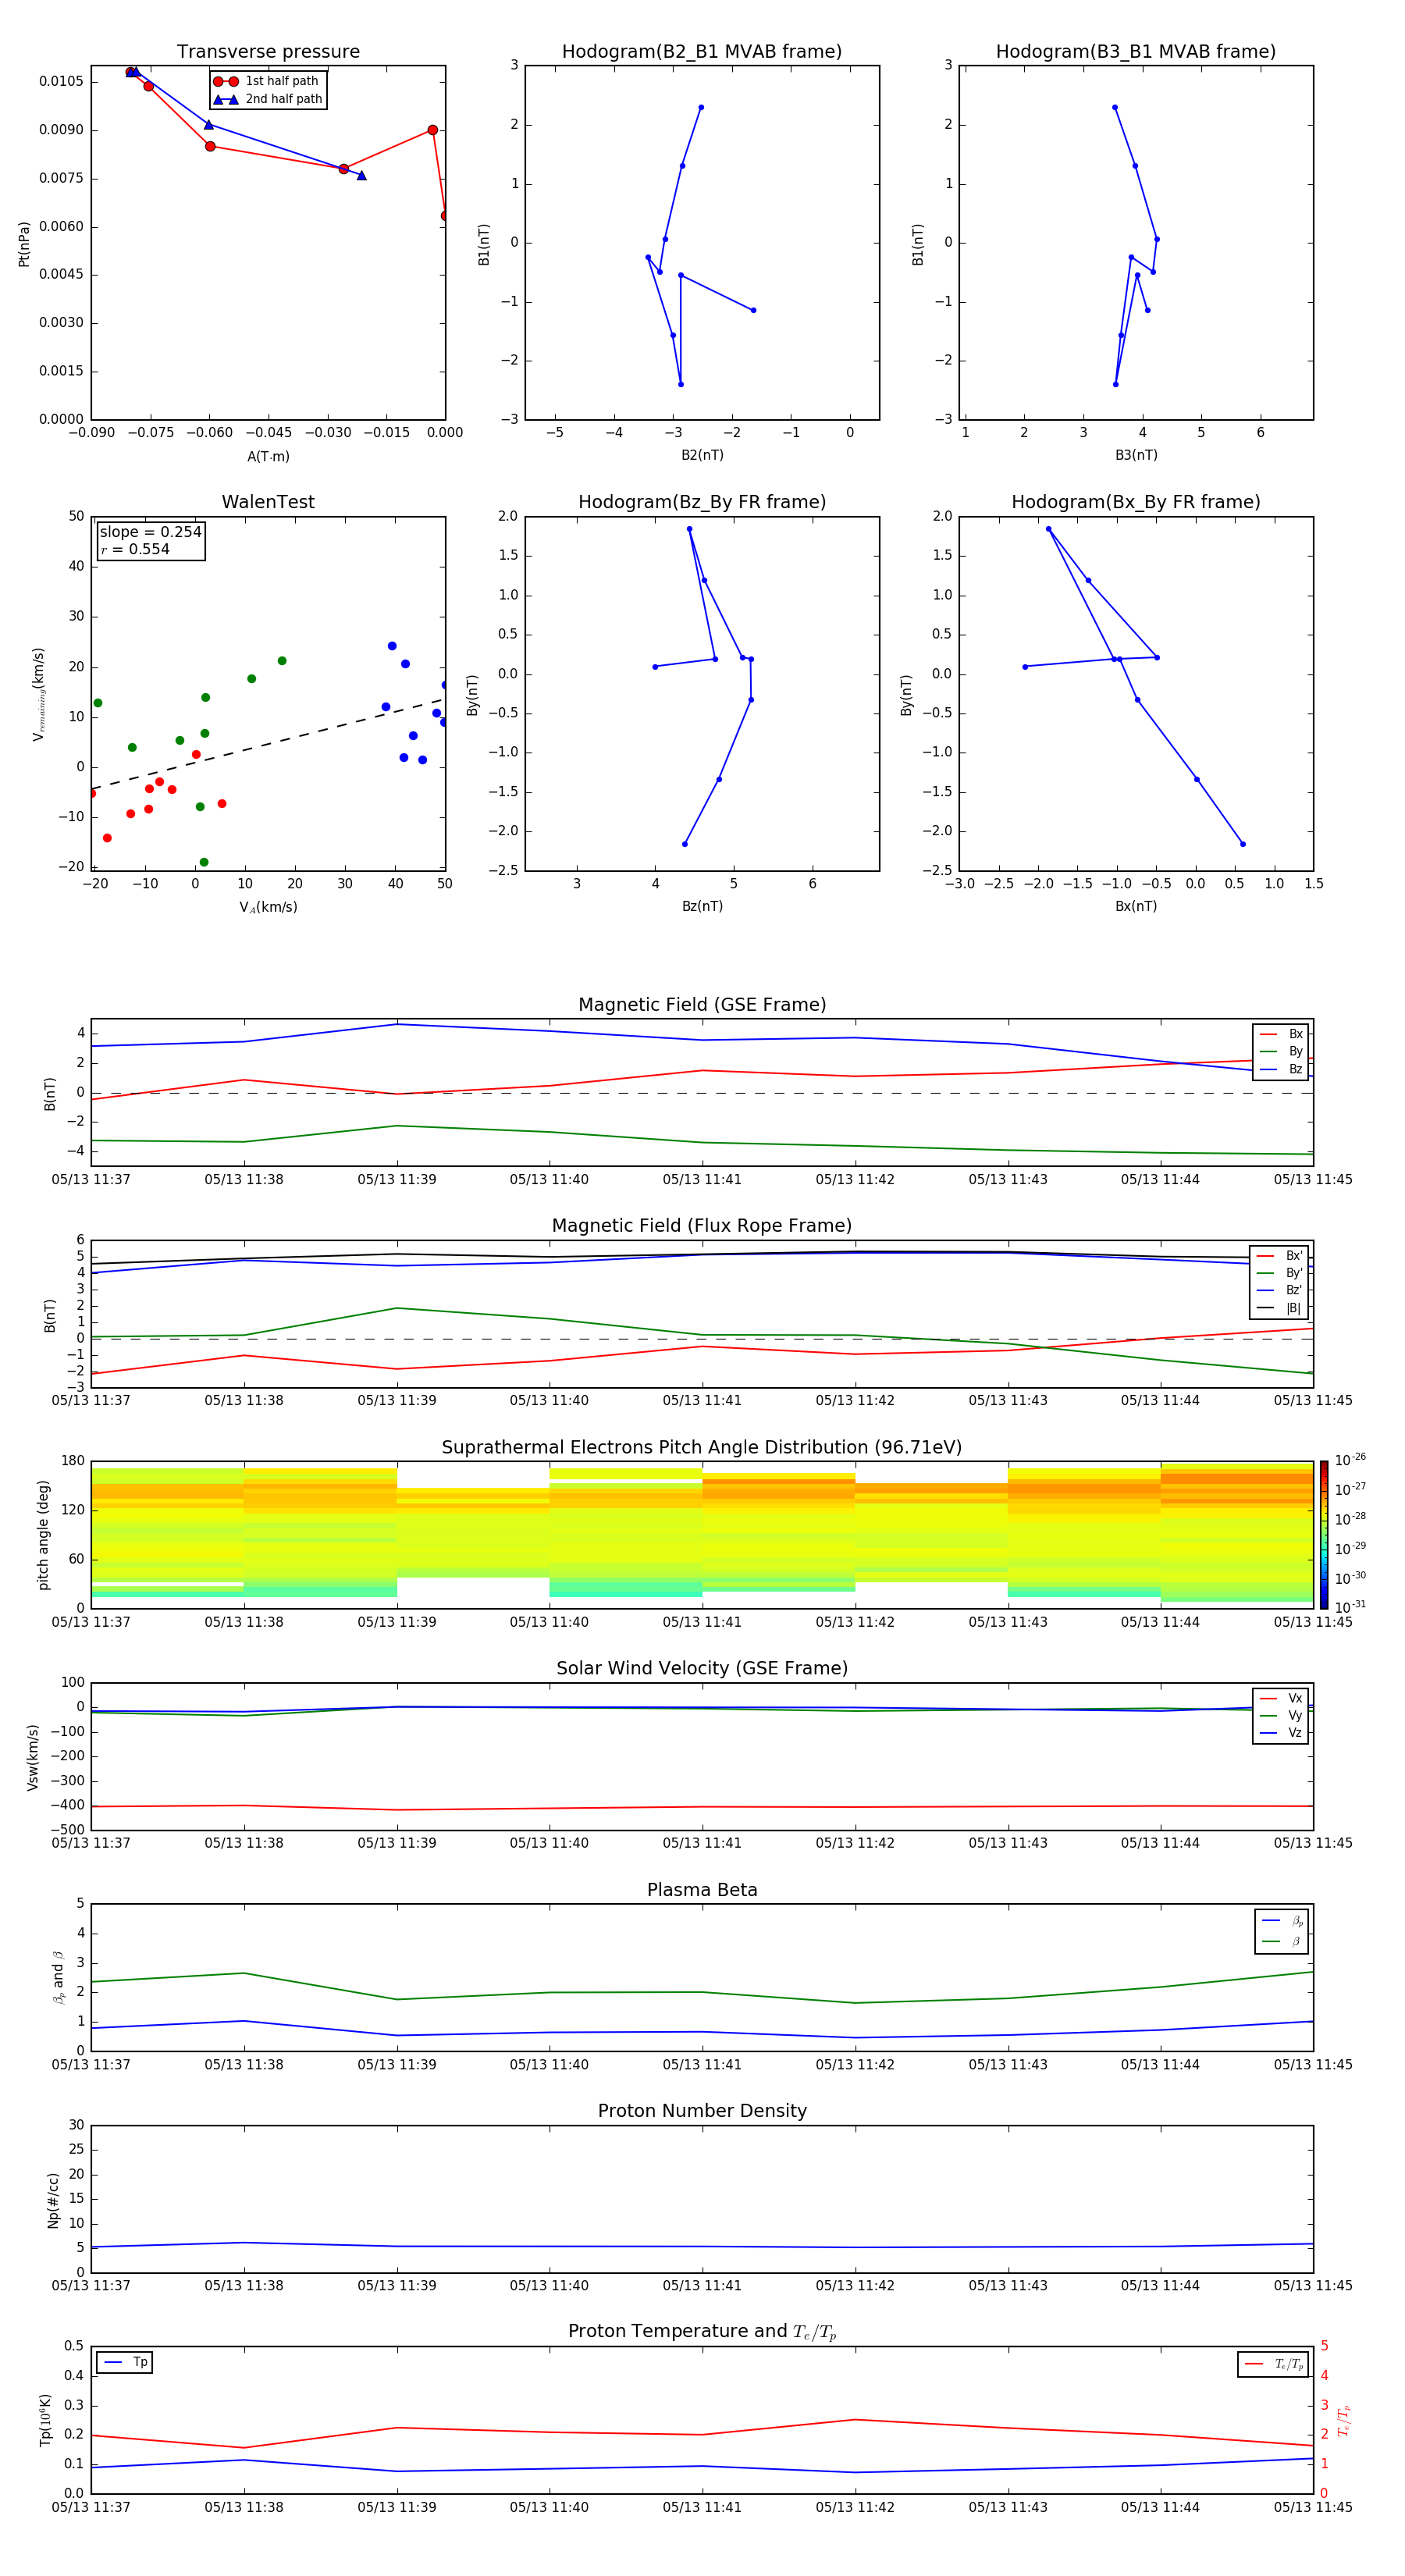Select the 'WalenTest' plot title
The height and width of the screenshot is (2576, 1405).
click(268, 502)
